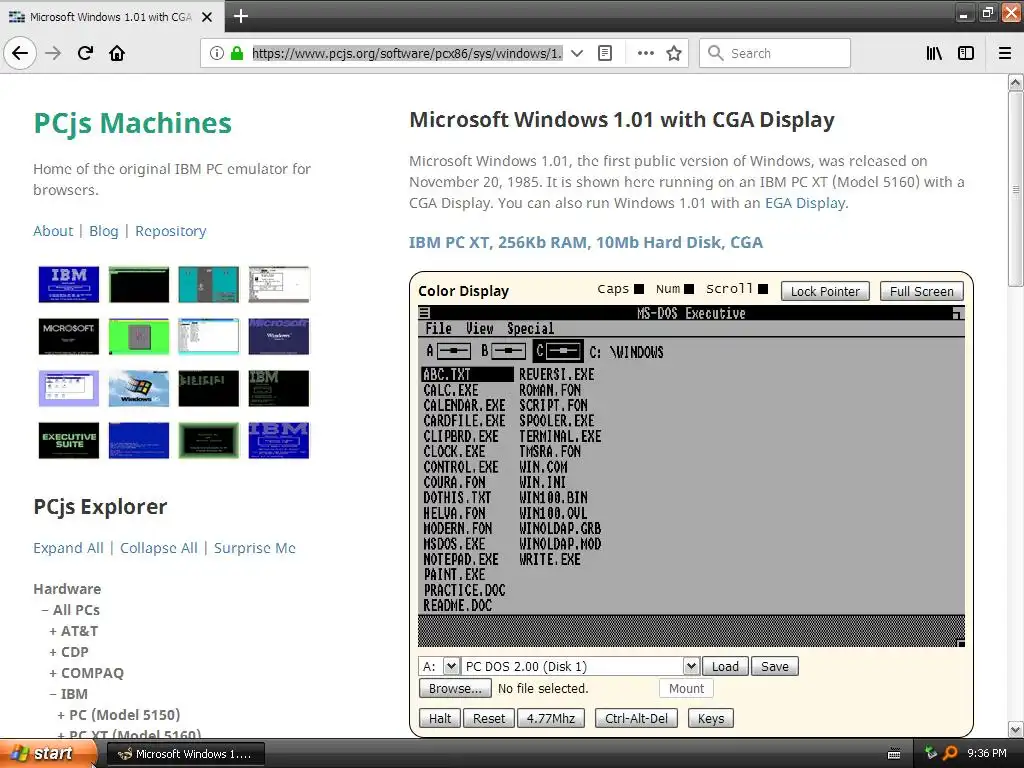This screenshot has height=768, width=1024.
Task: Open the PC DOS 2.00 disk dropdown
Action: click(692, 666)
